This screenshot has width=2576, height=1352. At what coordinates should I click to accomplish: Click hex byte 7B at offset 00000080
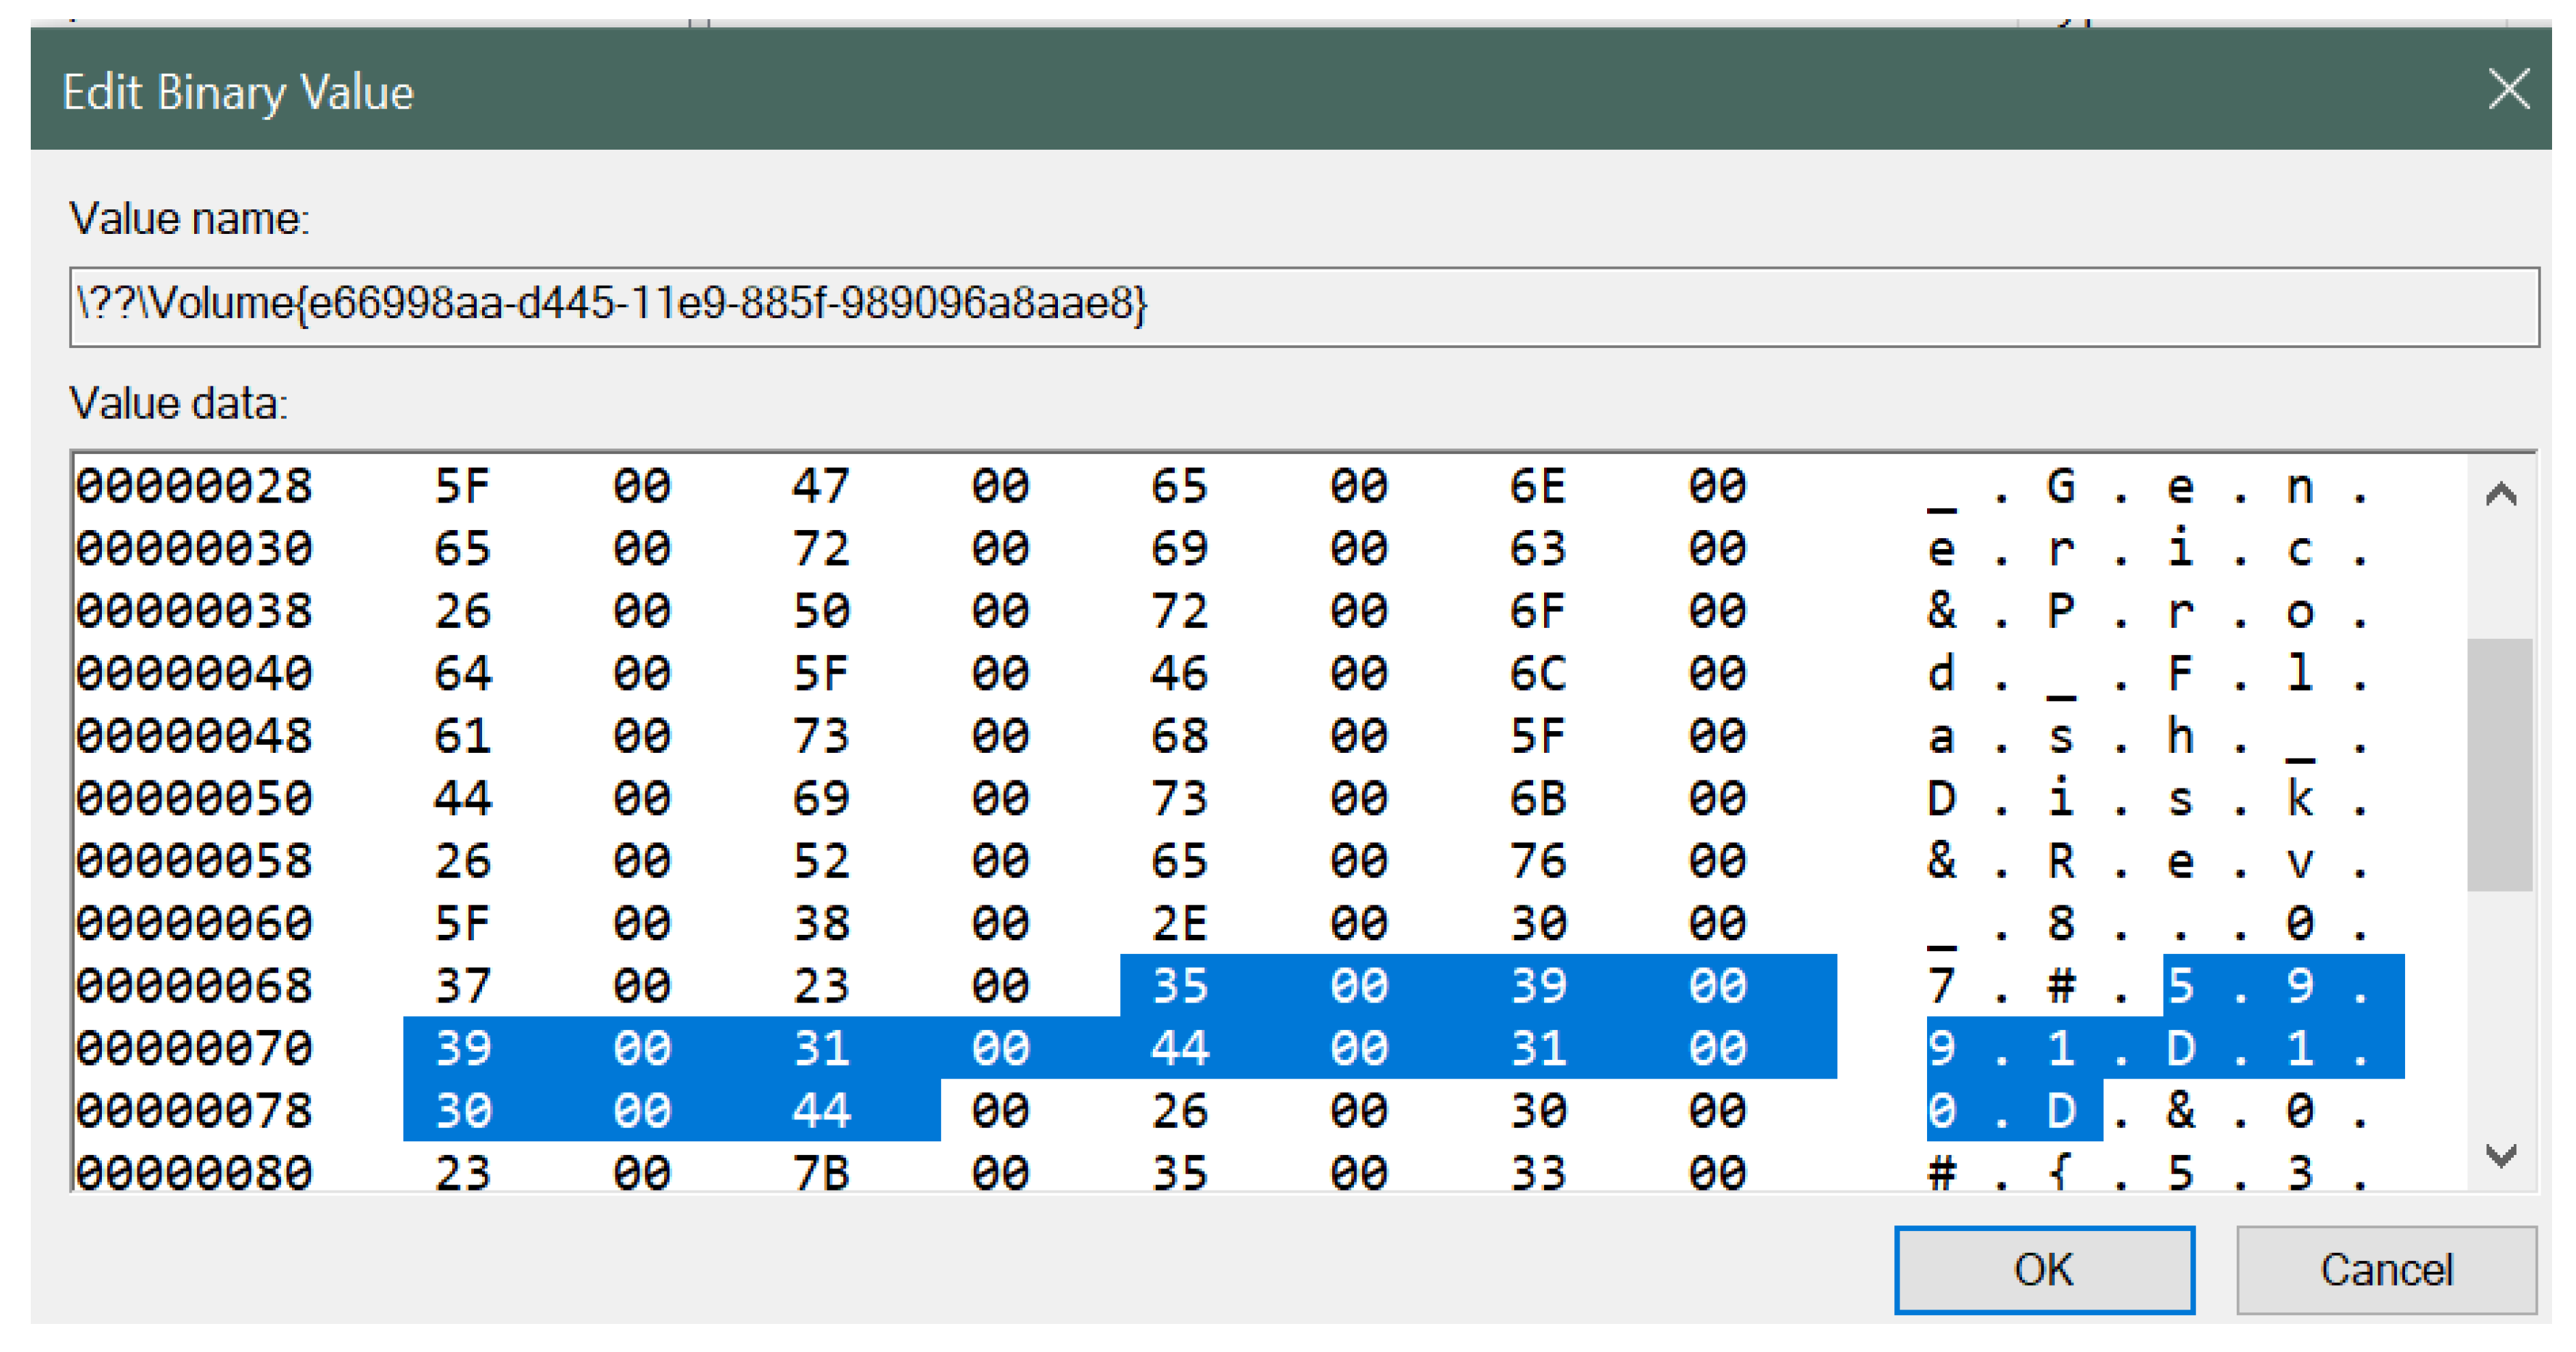(x=820, y=1173)
